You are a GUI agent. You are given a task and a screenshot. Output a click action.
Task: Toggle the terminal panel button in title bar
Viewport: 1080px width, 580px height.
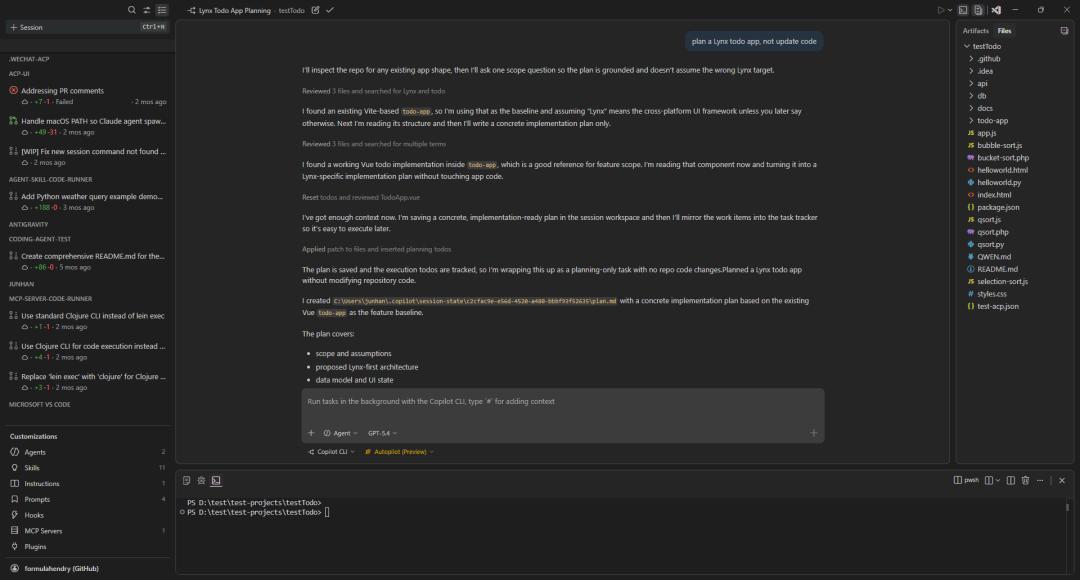click(x=964, y=10)
